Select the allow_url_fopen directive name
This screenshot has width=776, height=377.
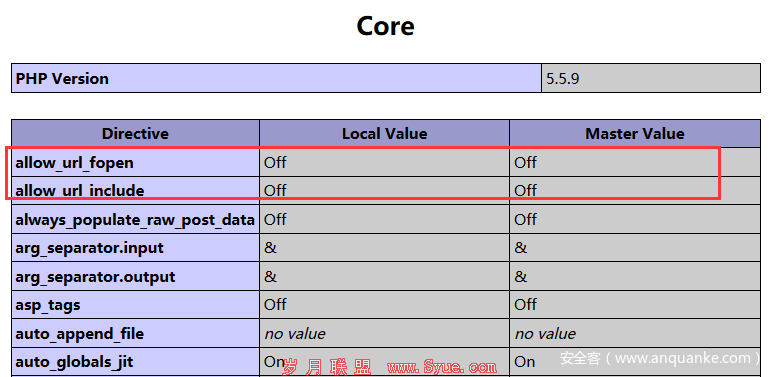click(74, 163)
